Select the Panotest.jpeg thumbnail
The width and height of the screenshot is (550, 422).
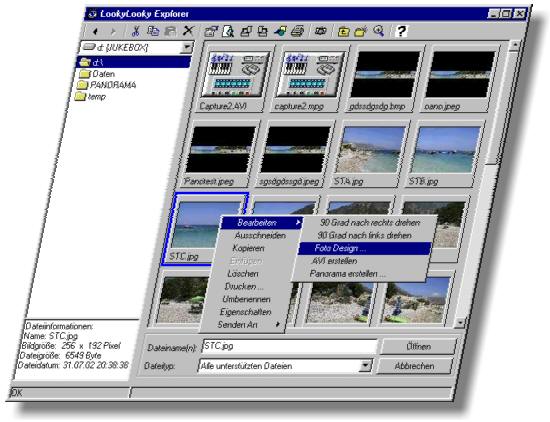(x=219, y=155)
